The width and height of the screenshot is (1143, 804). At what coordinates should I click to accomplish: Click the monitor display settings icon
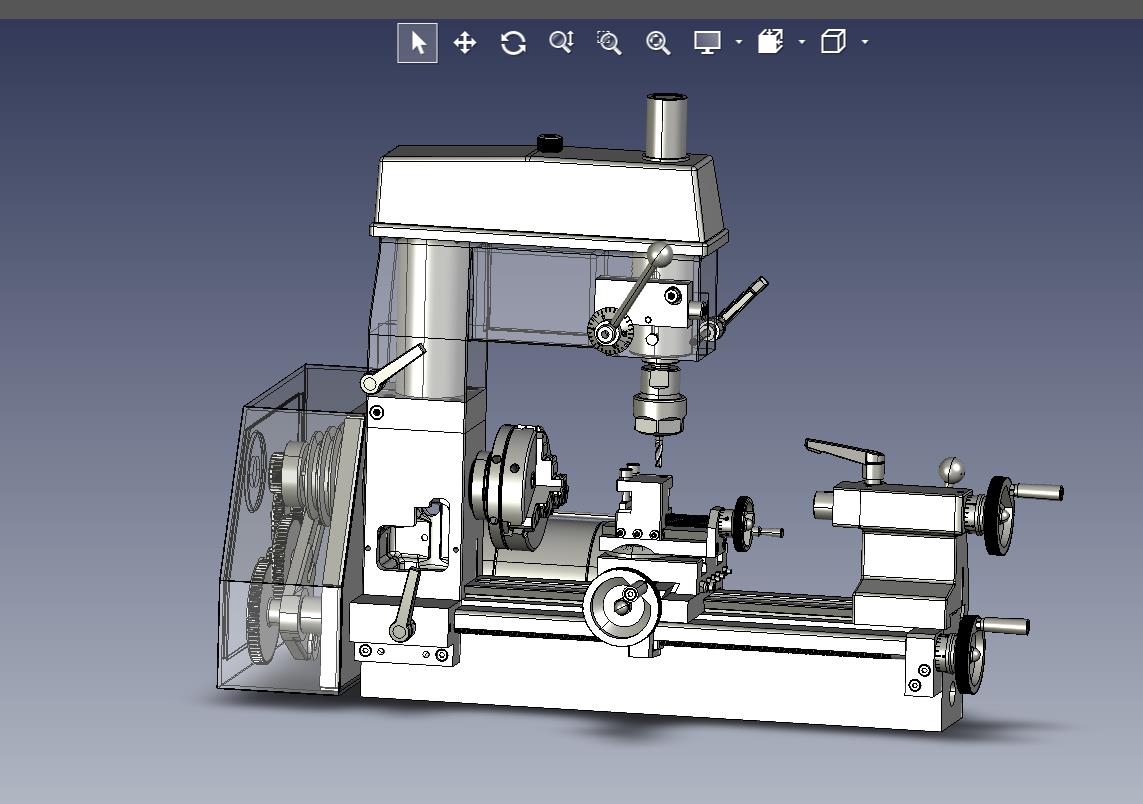708,42
